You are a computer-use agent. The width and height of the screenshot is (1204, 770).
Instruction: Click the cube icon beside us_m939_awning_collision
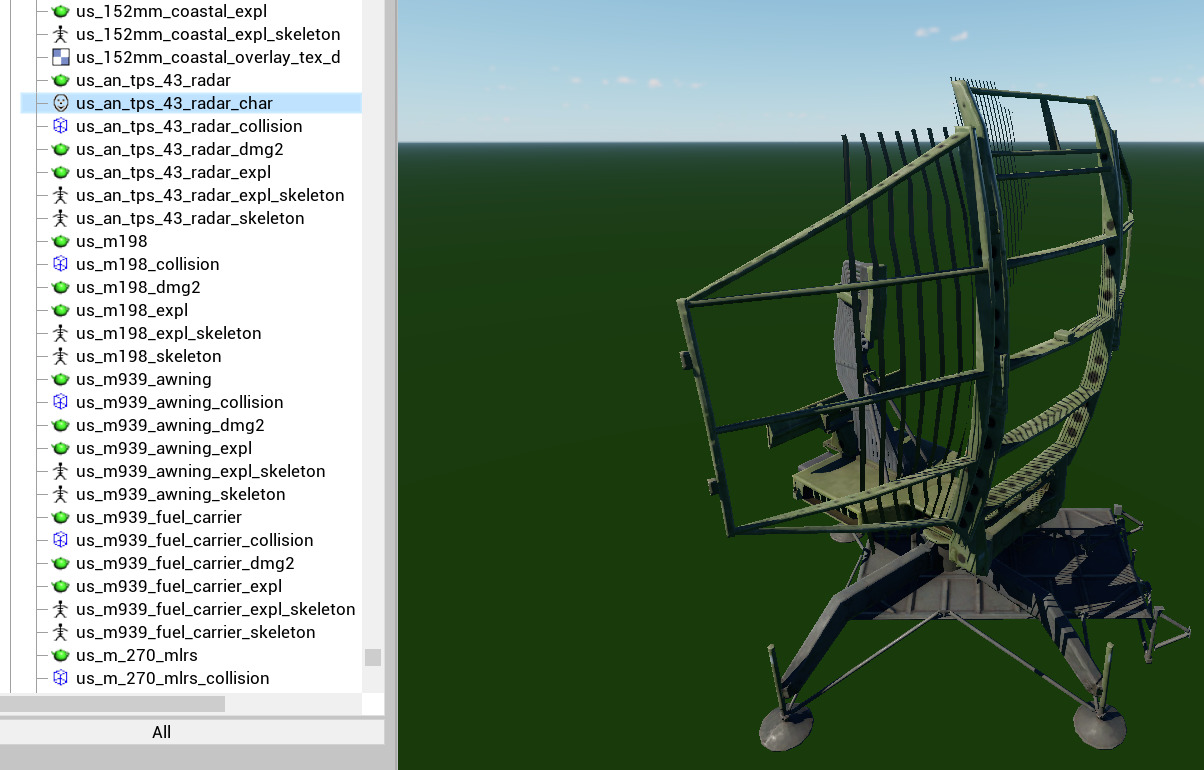pyautogui.click(x=60, y=402)
